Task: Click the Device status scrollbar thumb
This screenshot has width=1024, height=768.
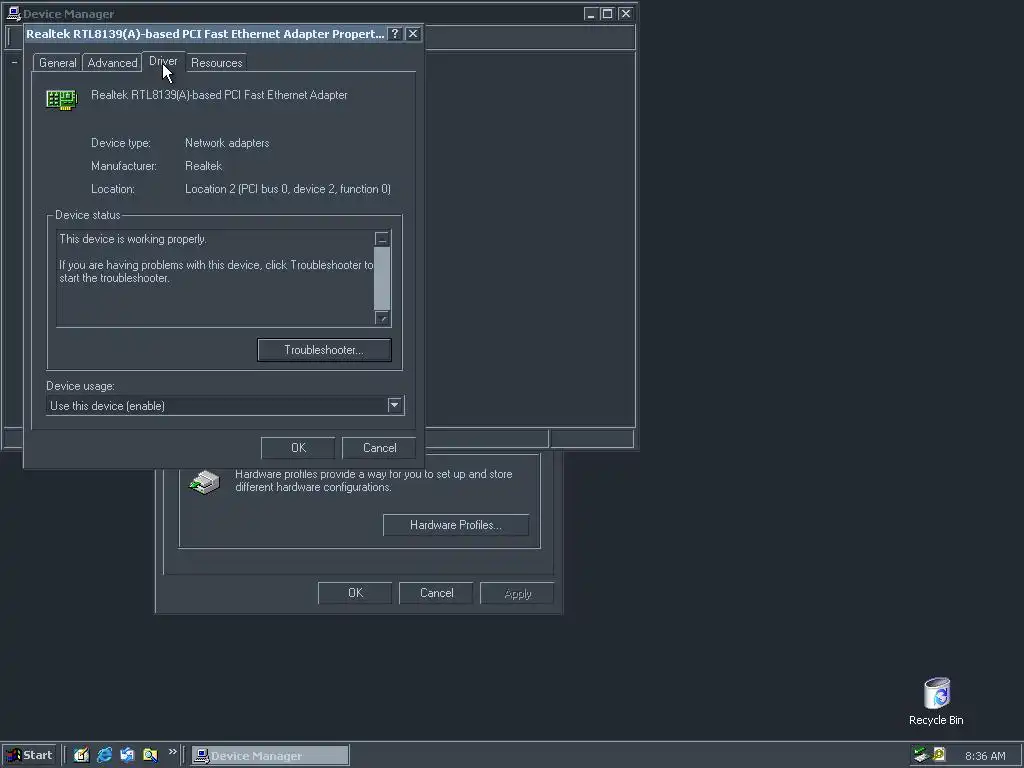Action: pos(382,278)
